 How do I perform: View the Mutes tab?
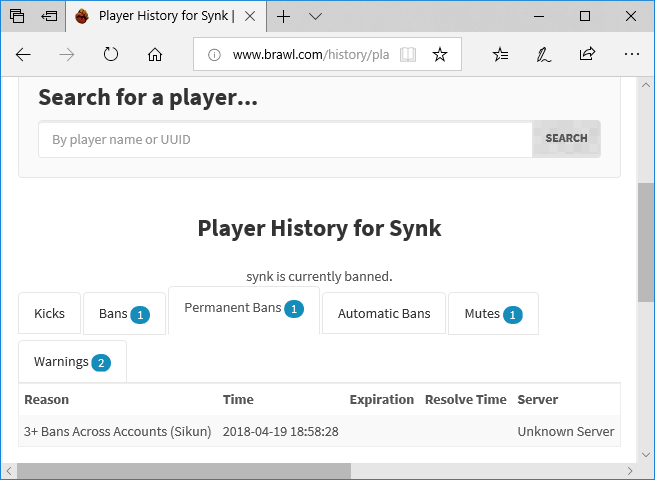(x=493, y=314)
